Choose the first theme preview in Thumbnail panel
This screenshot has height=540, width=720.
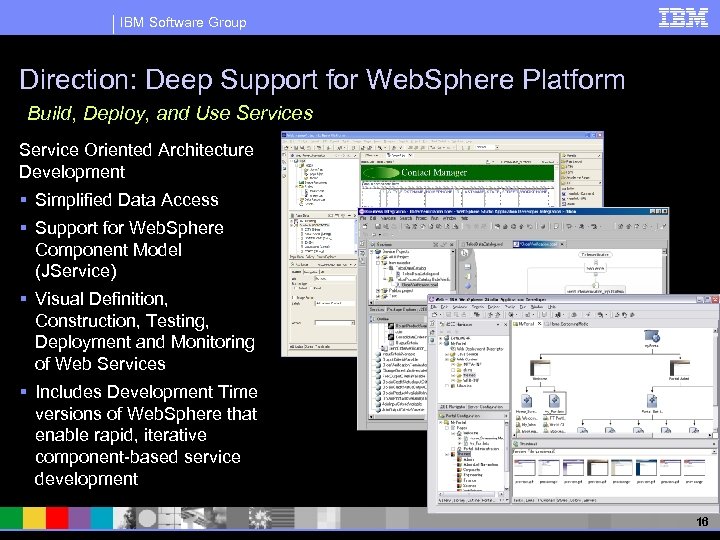[x=524, y=467]
